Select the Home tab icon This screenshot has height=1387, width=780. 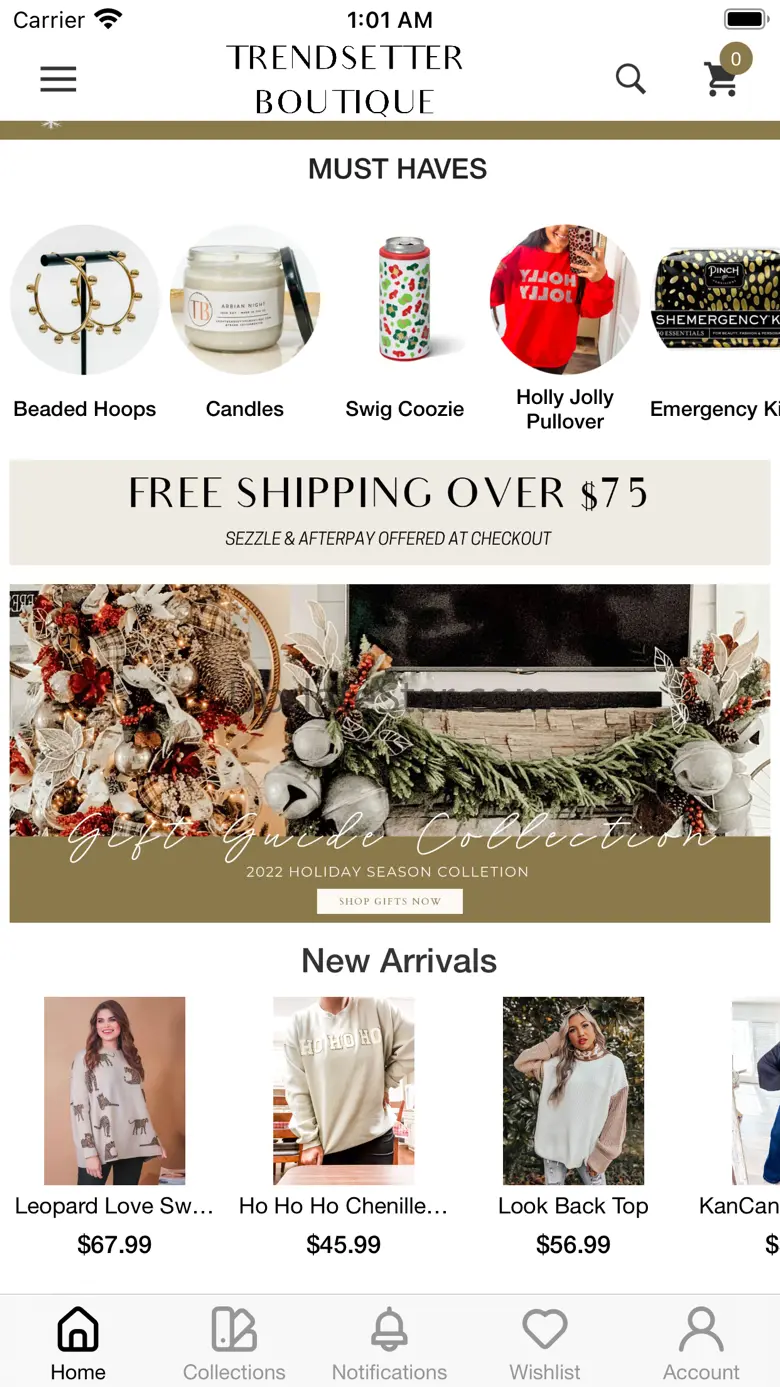[x=78, y=1343]
